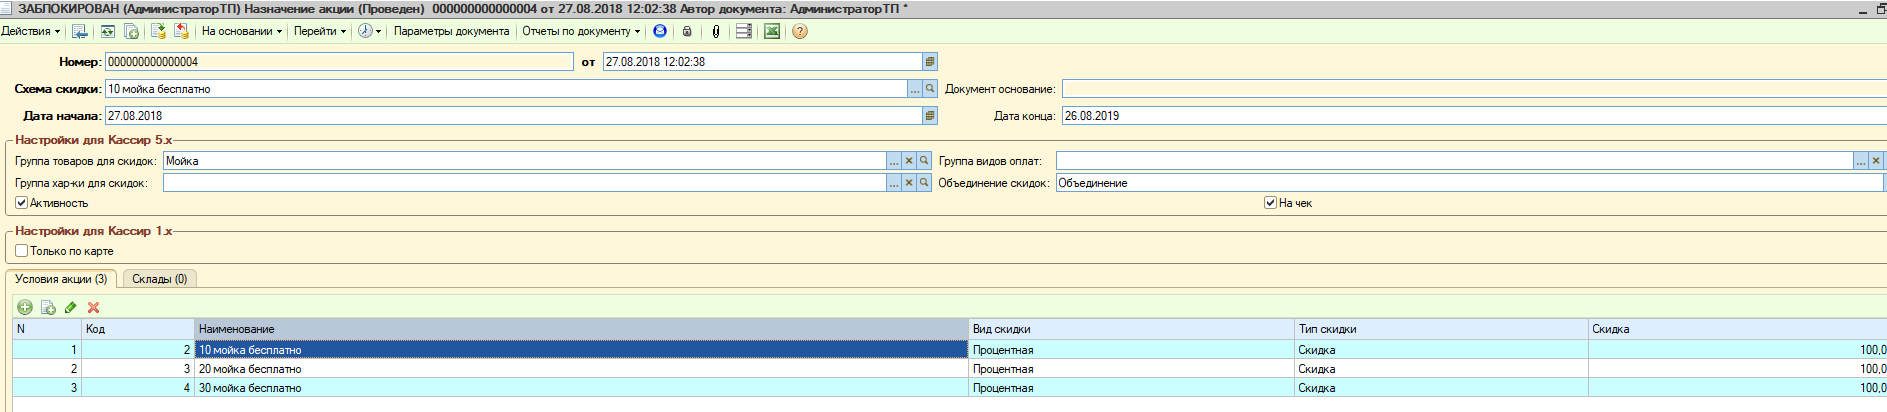The image size is (1887, 412).
Task: Toggle the На чек checkbox
Action: pos(1270,203)
